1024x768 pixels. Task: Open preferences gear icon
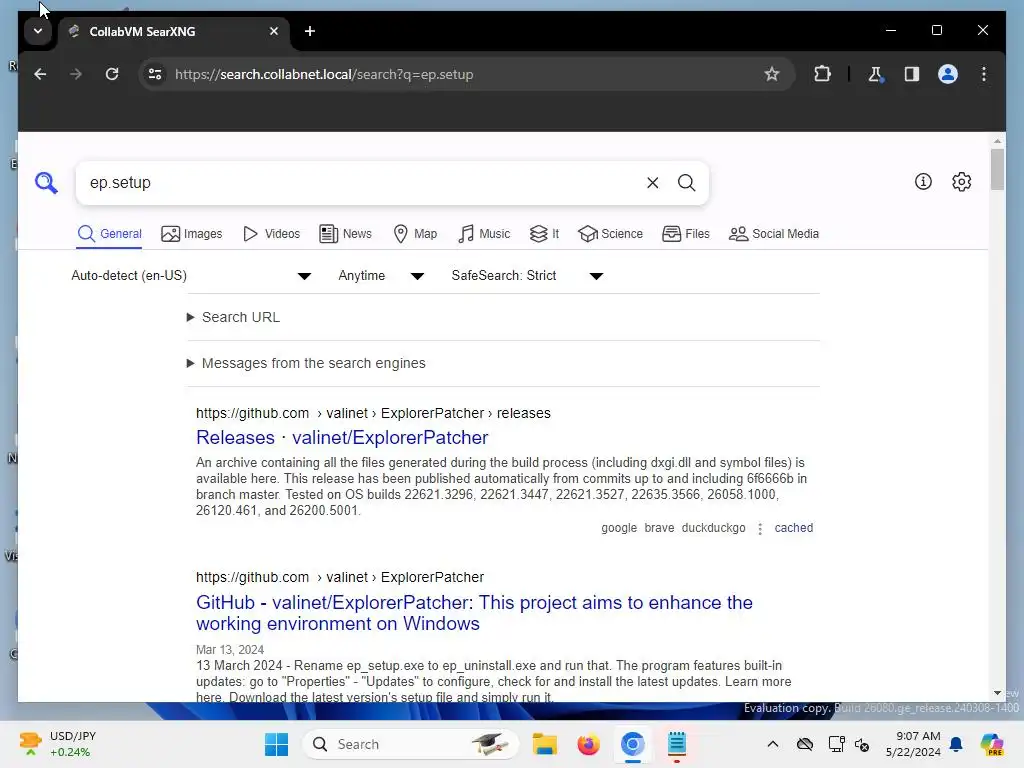coord(961,182)
